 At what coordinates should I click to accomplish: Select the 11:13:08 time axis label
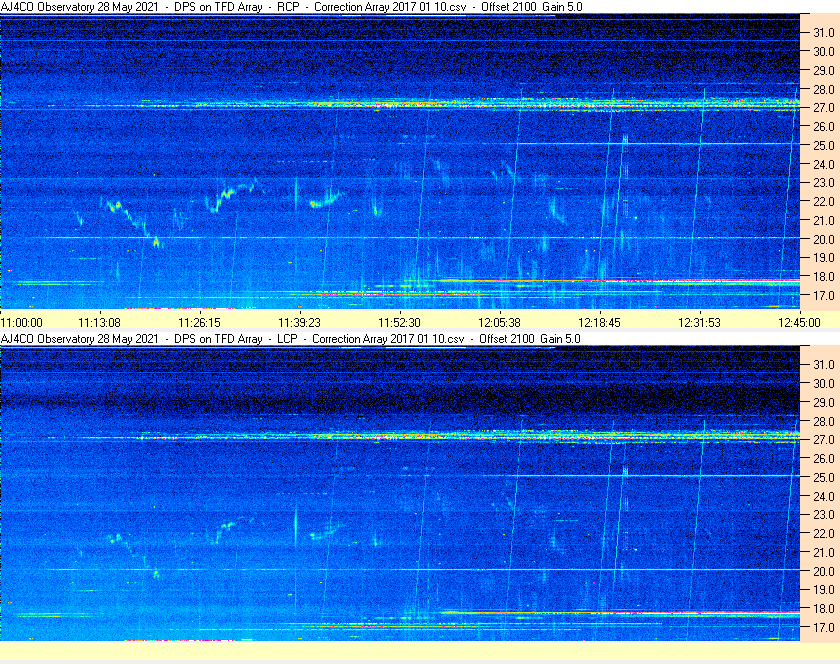(x=100, y=323)
